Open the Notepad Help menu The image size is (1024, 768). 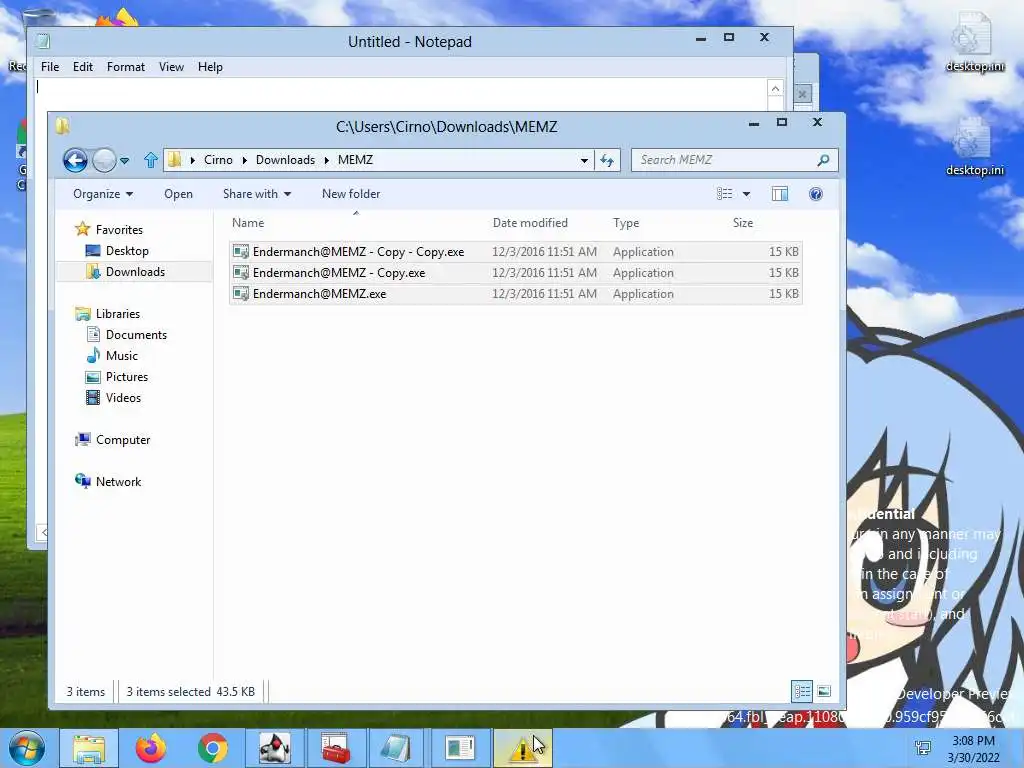click(x=210, y=67)
